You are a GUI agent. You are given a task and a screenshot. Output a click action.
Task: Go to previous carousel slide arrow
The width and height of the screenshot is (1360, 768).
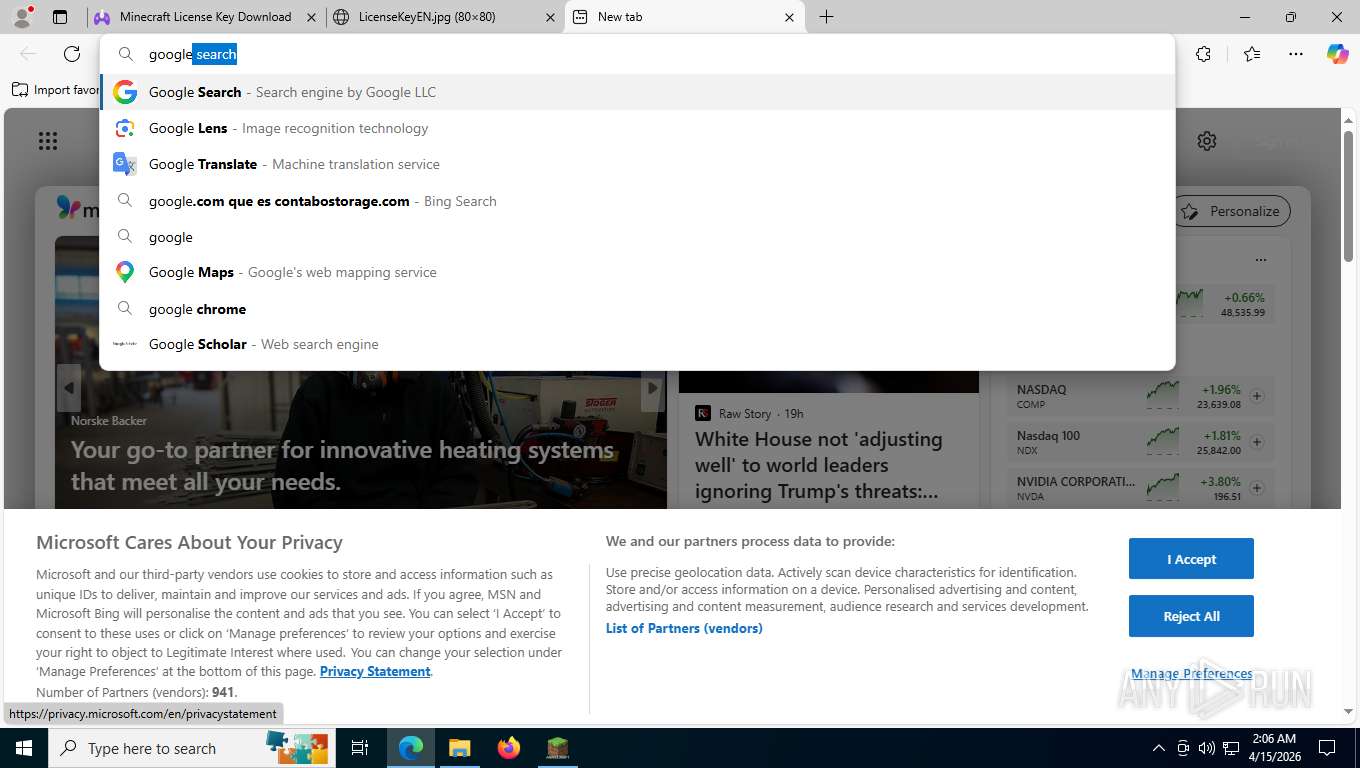click(x=68, y=388)
